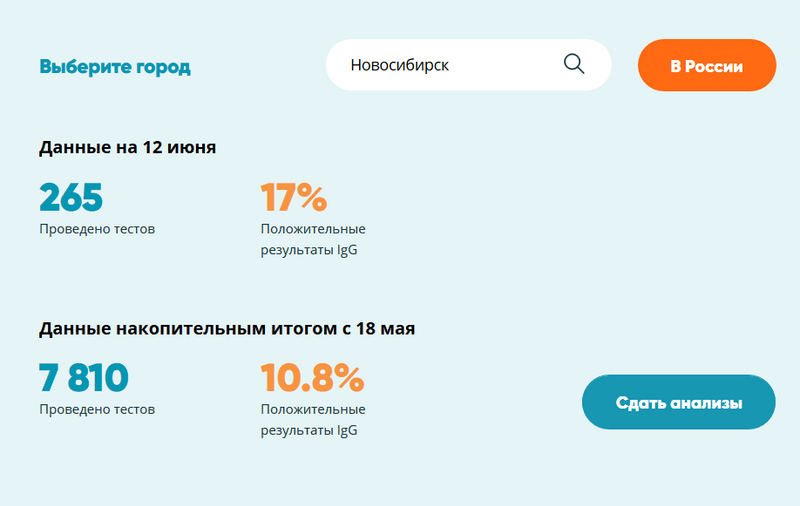Click "Положительные" label under 17%
The image size is (800, 506).
tap(313, 229)
